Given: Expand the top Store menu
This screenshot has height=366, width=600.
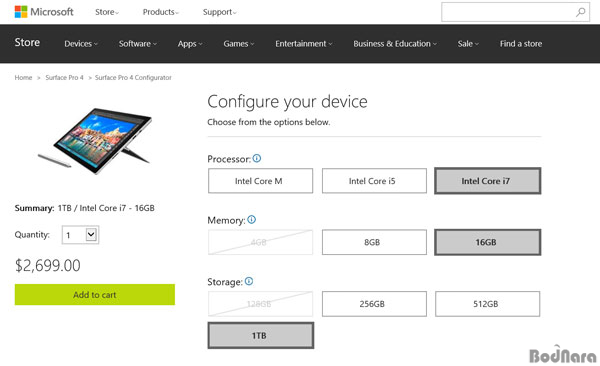Looking at the screenshot, I should click(x=107, y=12).
